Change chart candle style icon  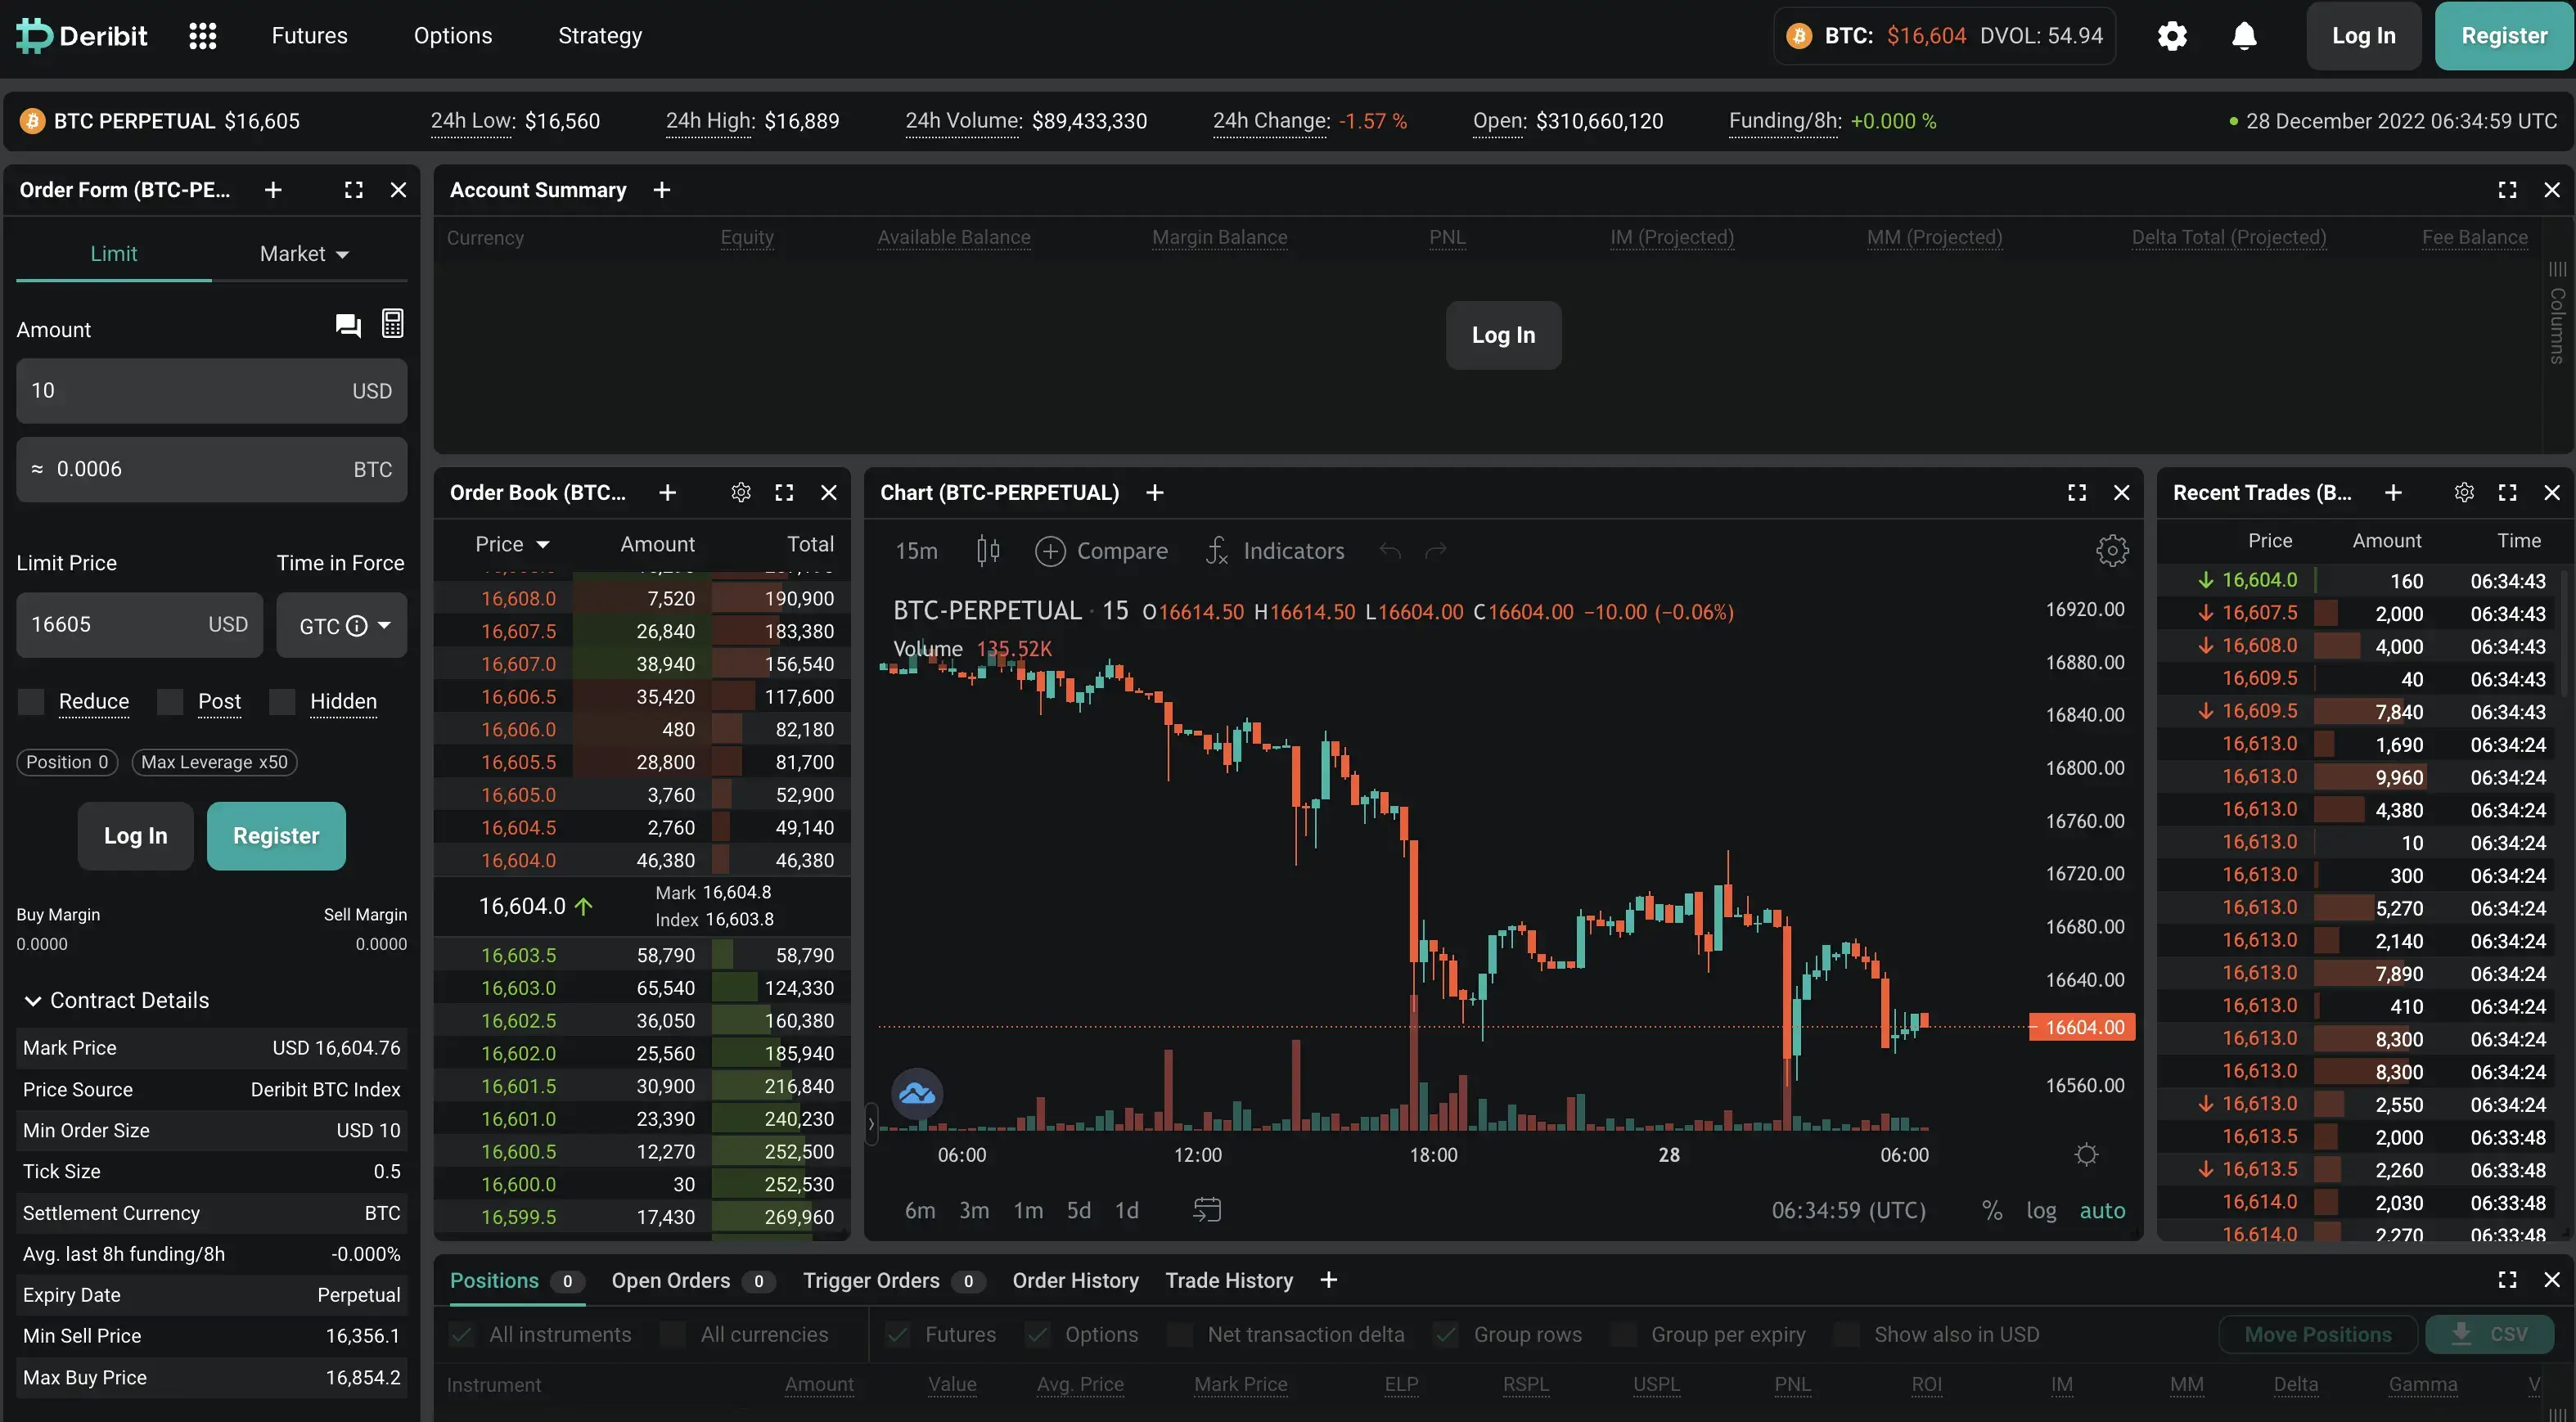987,551
